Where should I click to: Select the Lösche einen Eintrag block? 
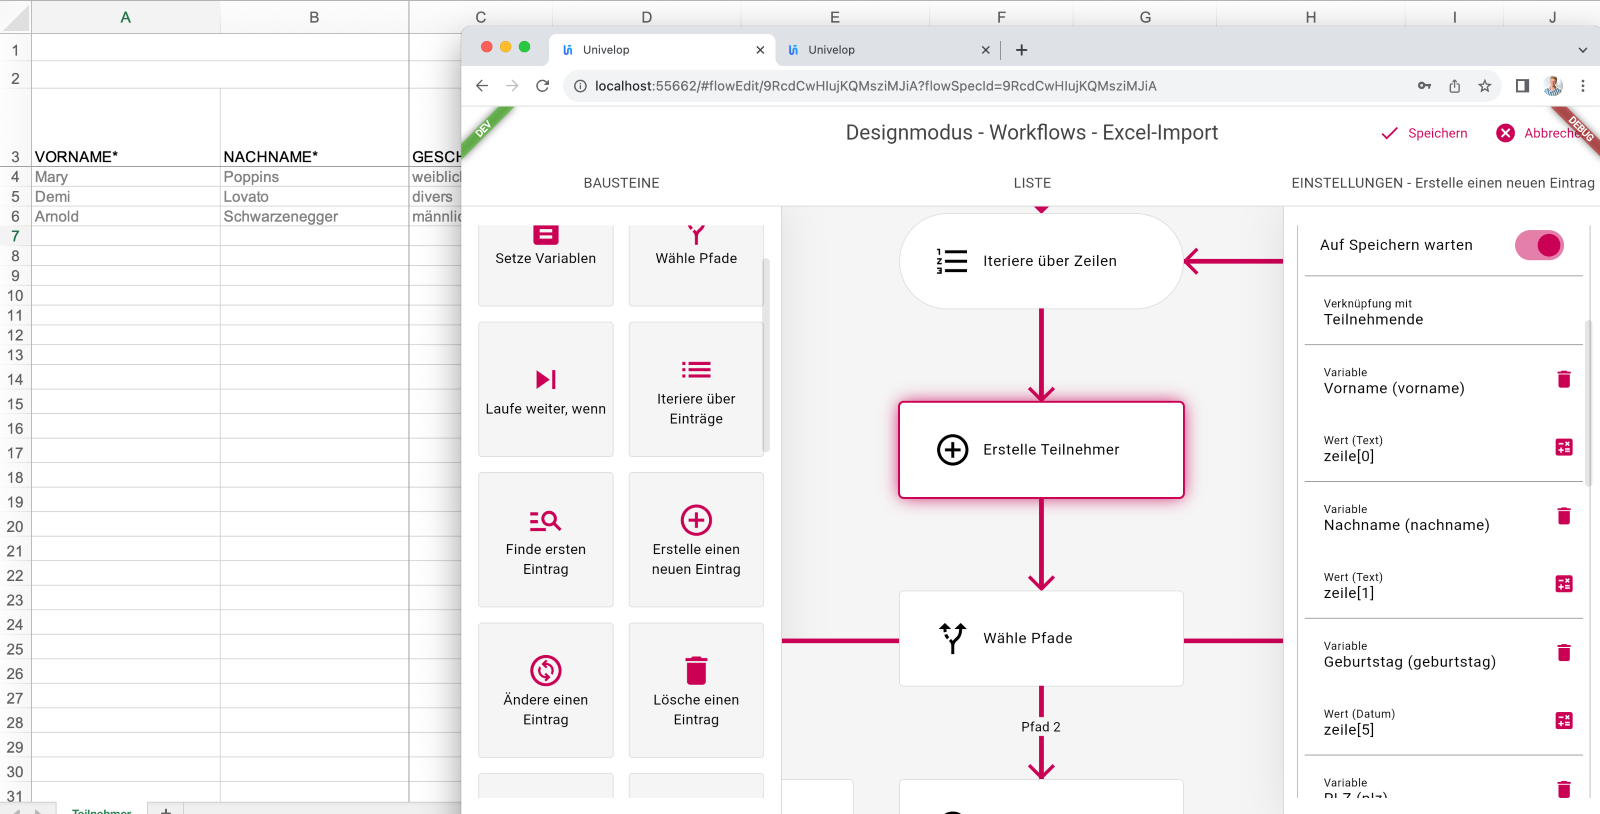pos(696,690)
